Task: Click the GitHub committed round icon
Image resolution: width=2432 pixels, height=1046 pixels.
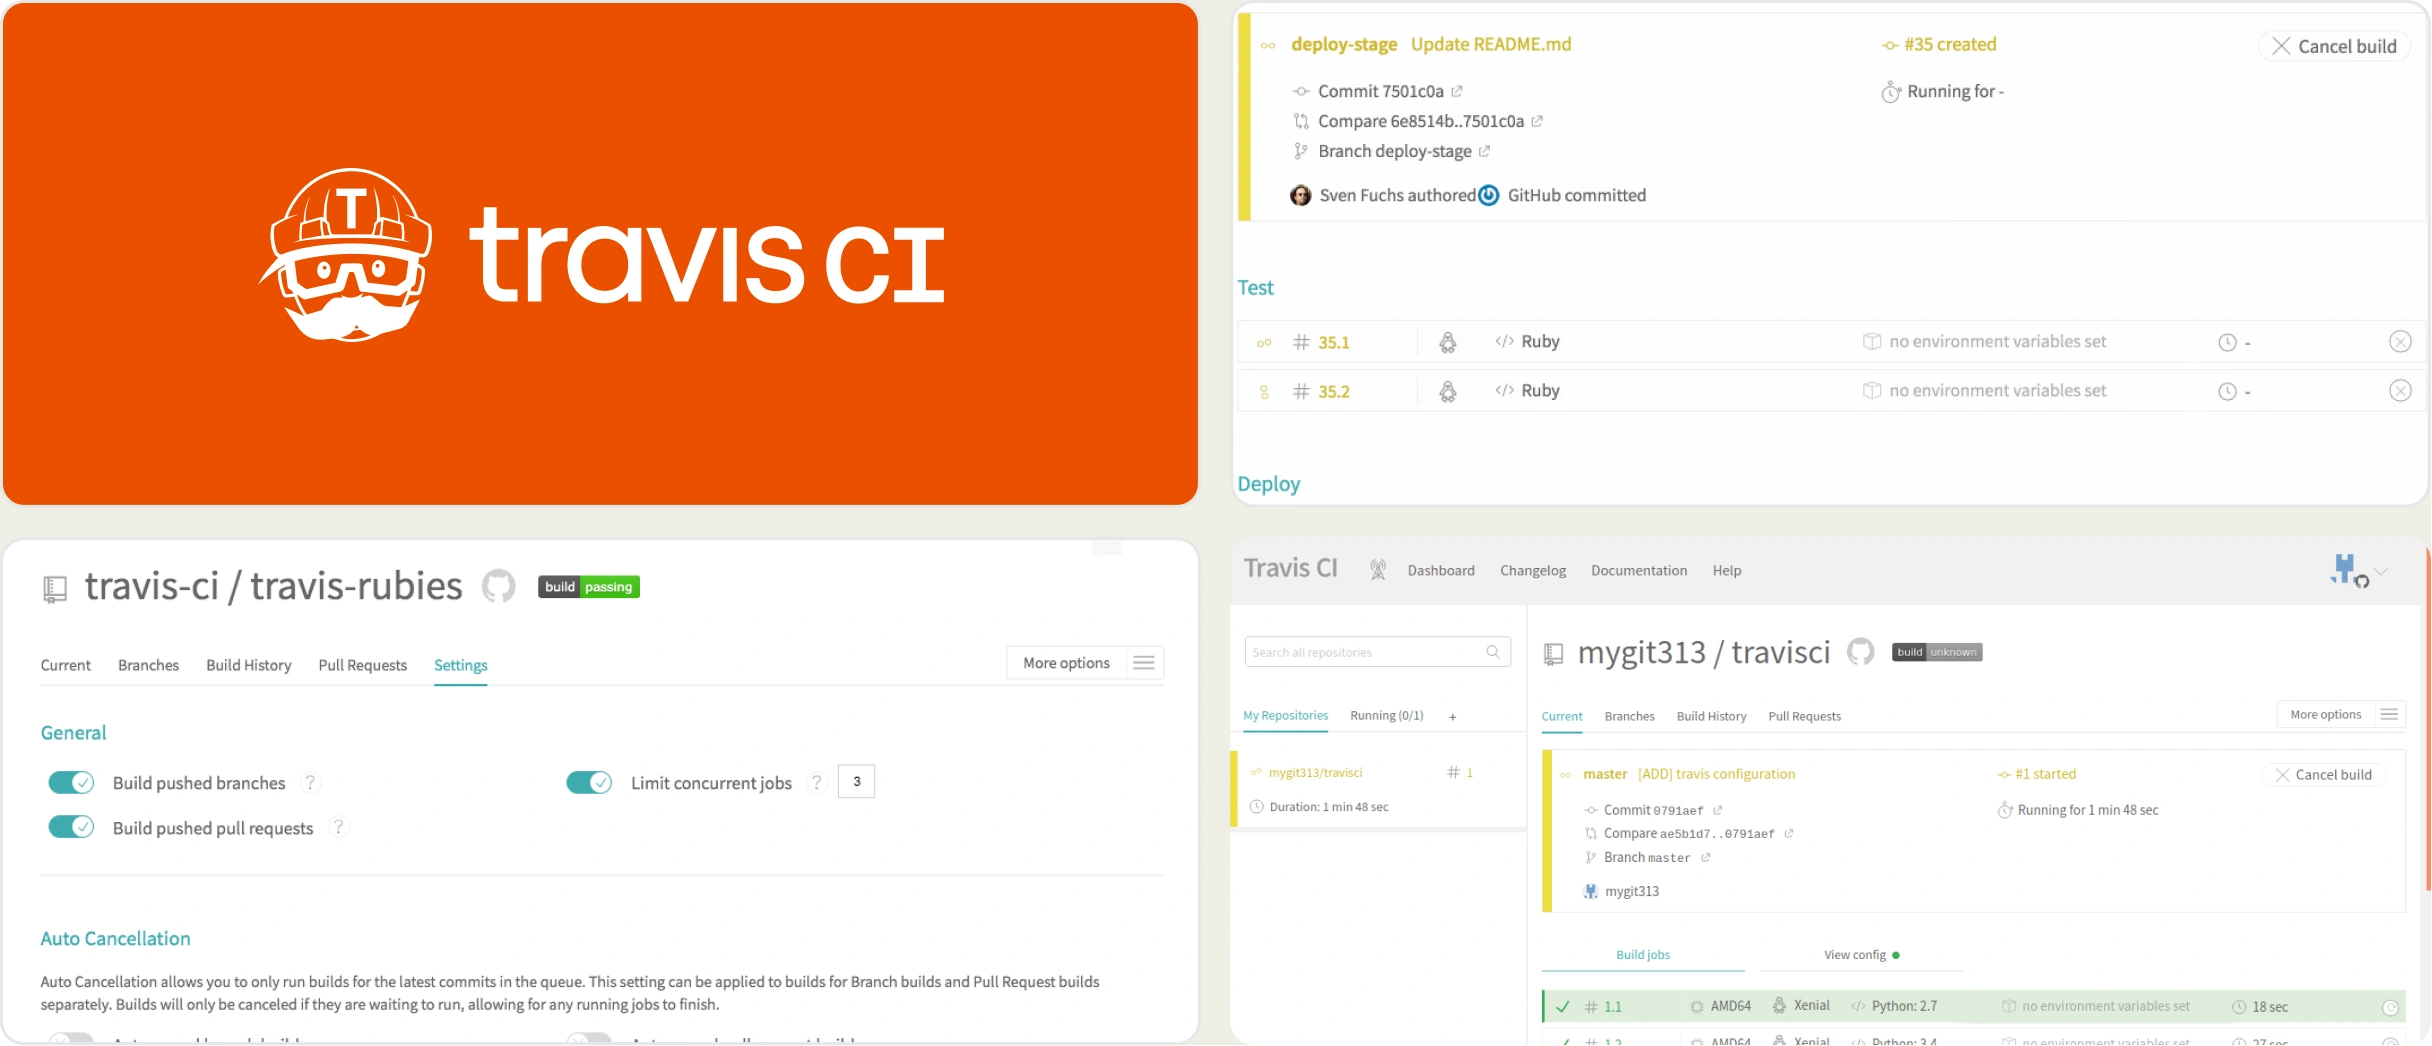Action: coord(1489,195)
